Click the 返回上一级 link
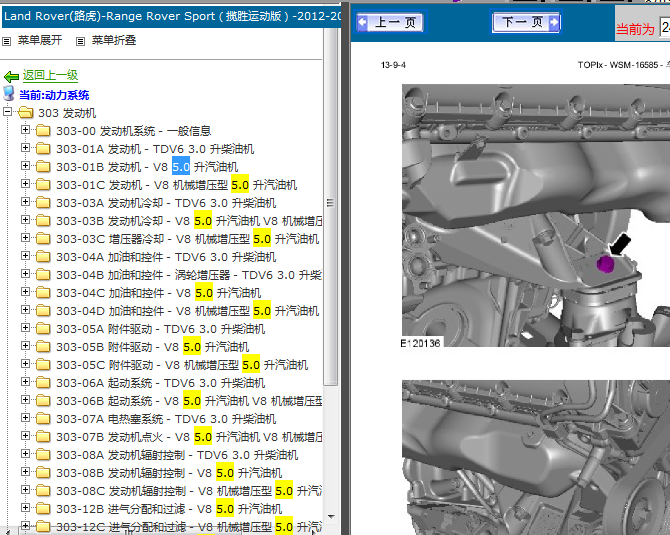The image size is (670, 535). [50, 76]
